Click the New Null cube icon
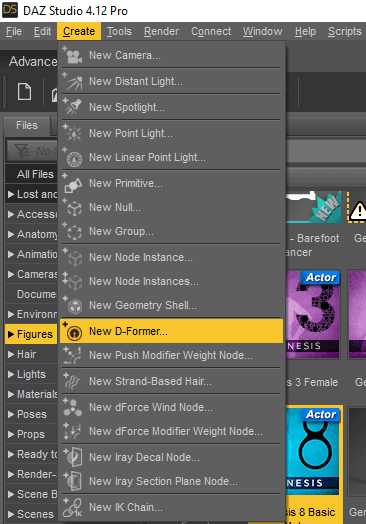 (74, 208)
